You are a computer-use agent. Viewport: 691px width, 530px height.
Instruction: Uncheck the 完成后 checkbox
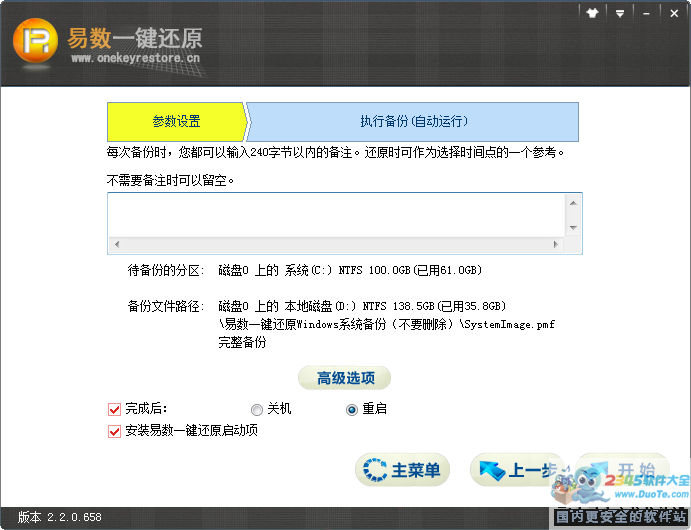click(x=114, y=409)
